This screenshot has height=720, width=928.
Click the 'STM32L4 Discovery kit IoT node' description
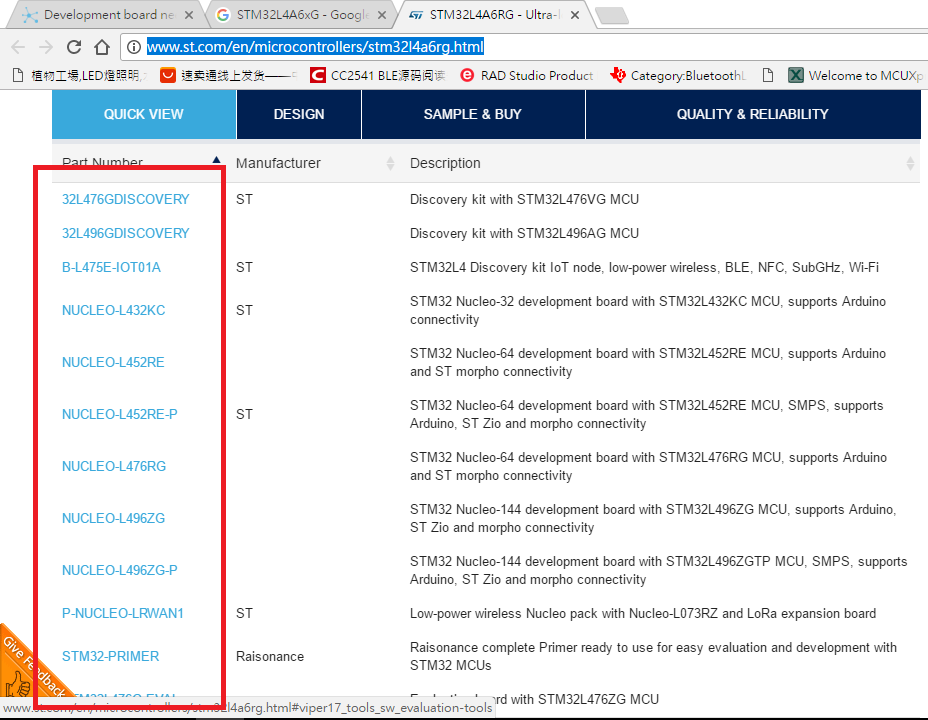[x=645, y=267]
